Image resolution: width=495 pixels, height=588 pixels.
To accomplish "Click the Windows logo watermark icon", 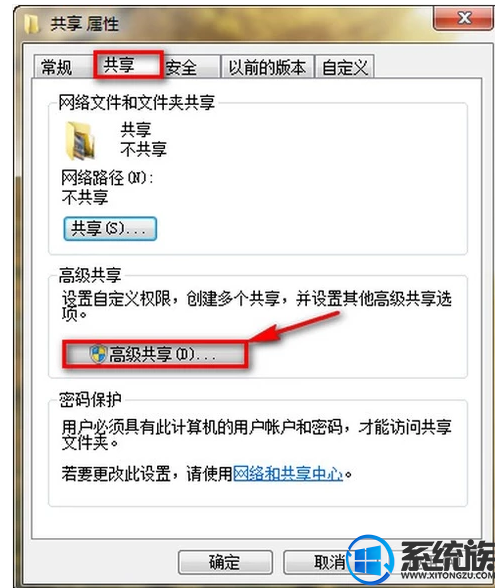I will click(370, 560).
